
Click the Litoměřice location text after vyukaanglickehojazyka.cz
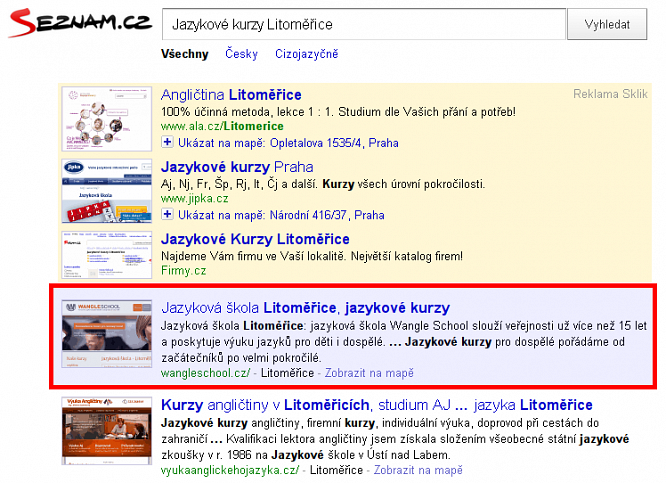coord(336,470)
